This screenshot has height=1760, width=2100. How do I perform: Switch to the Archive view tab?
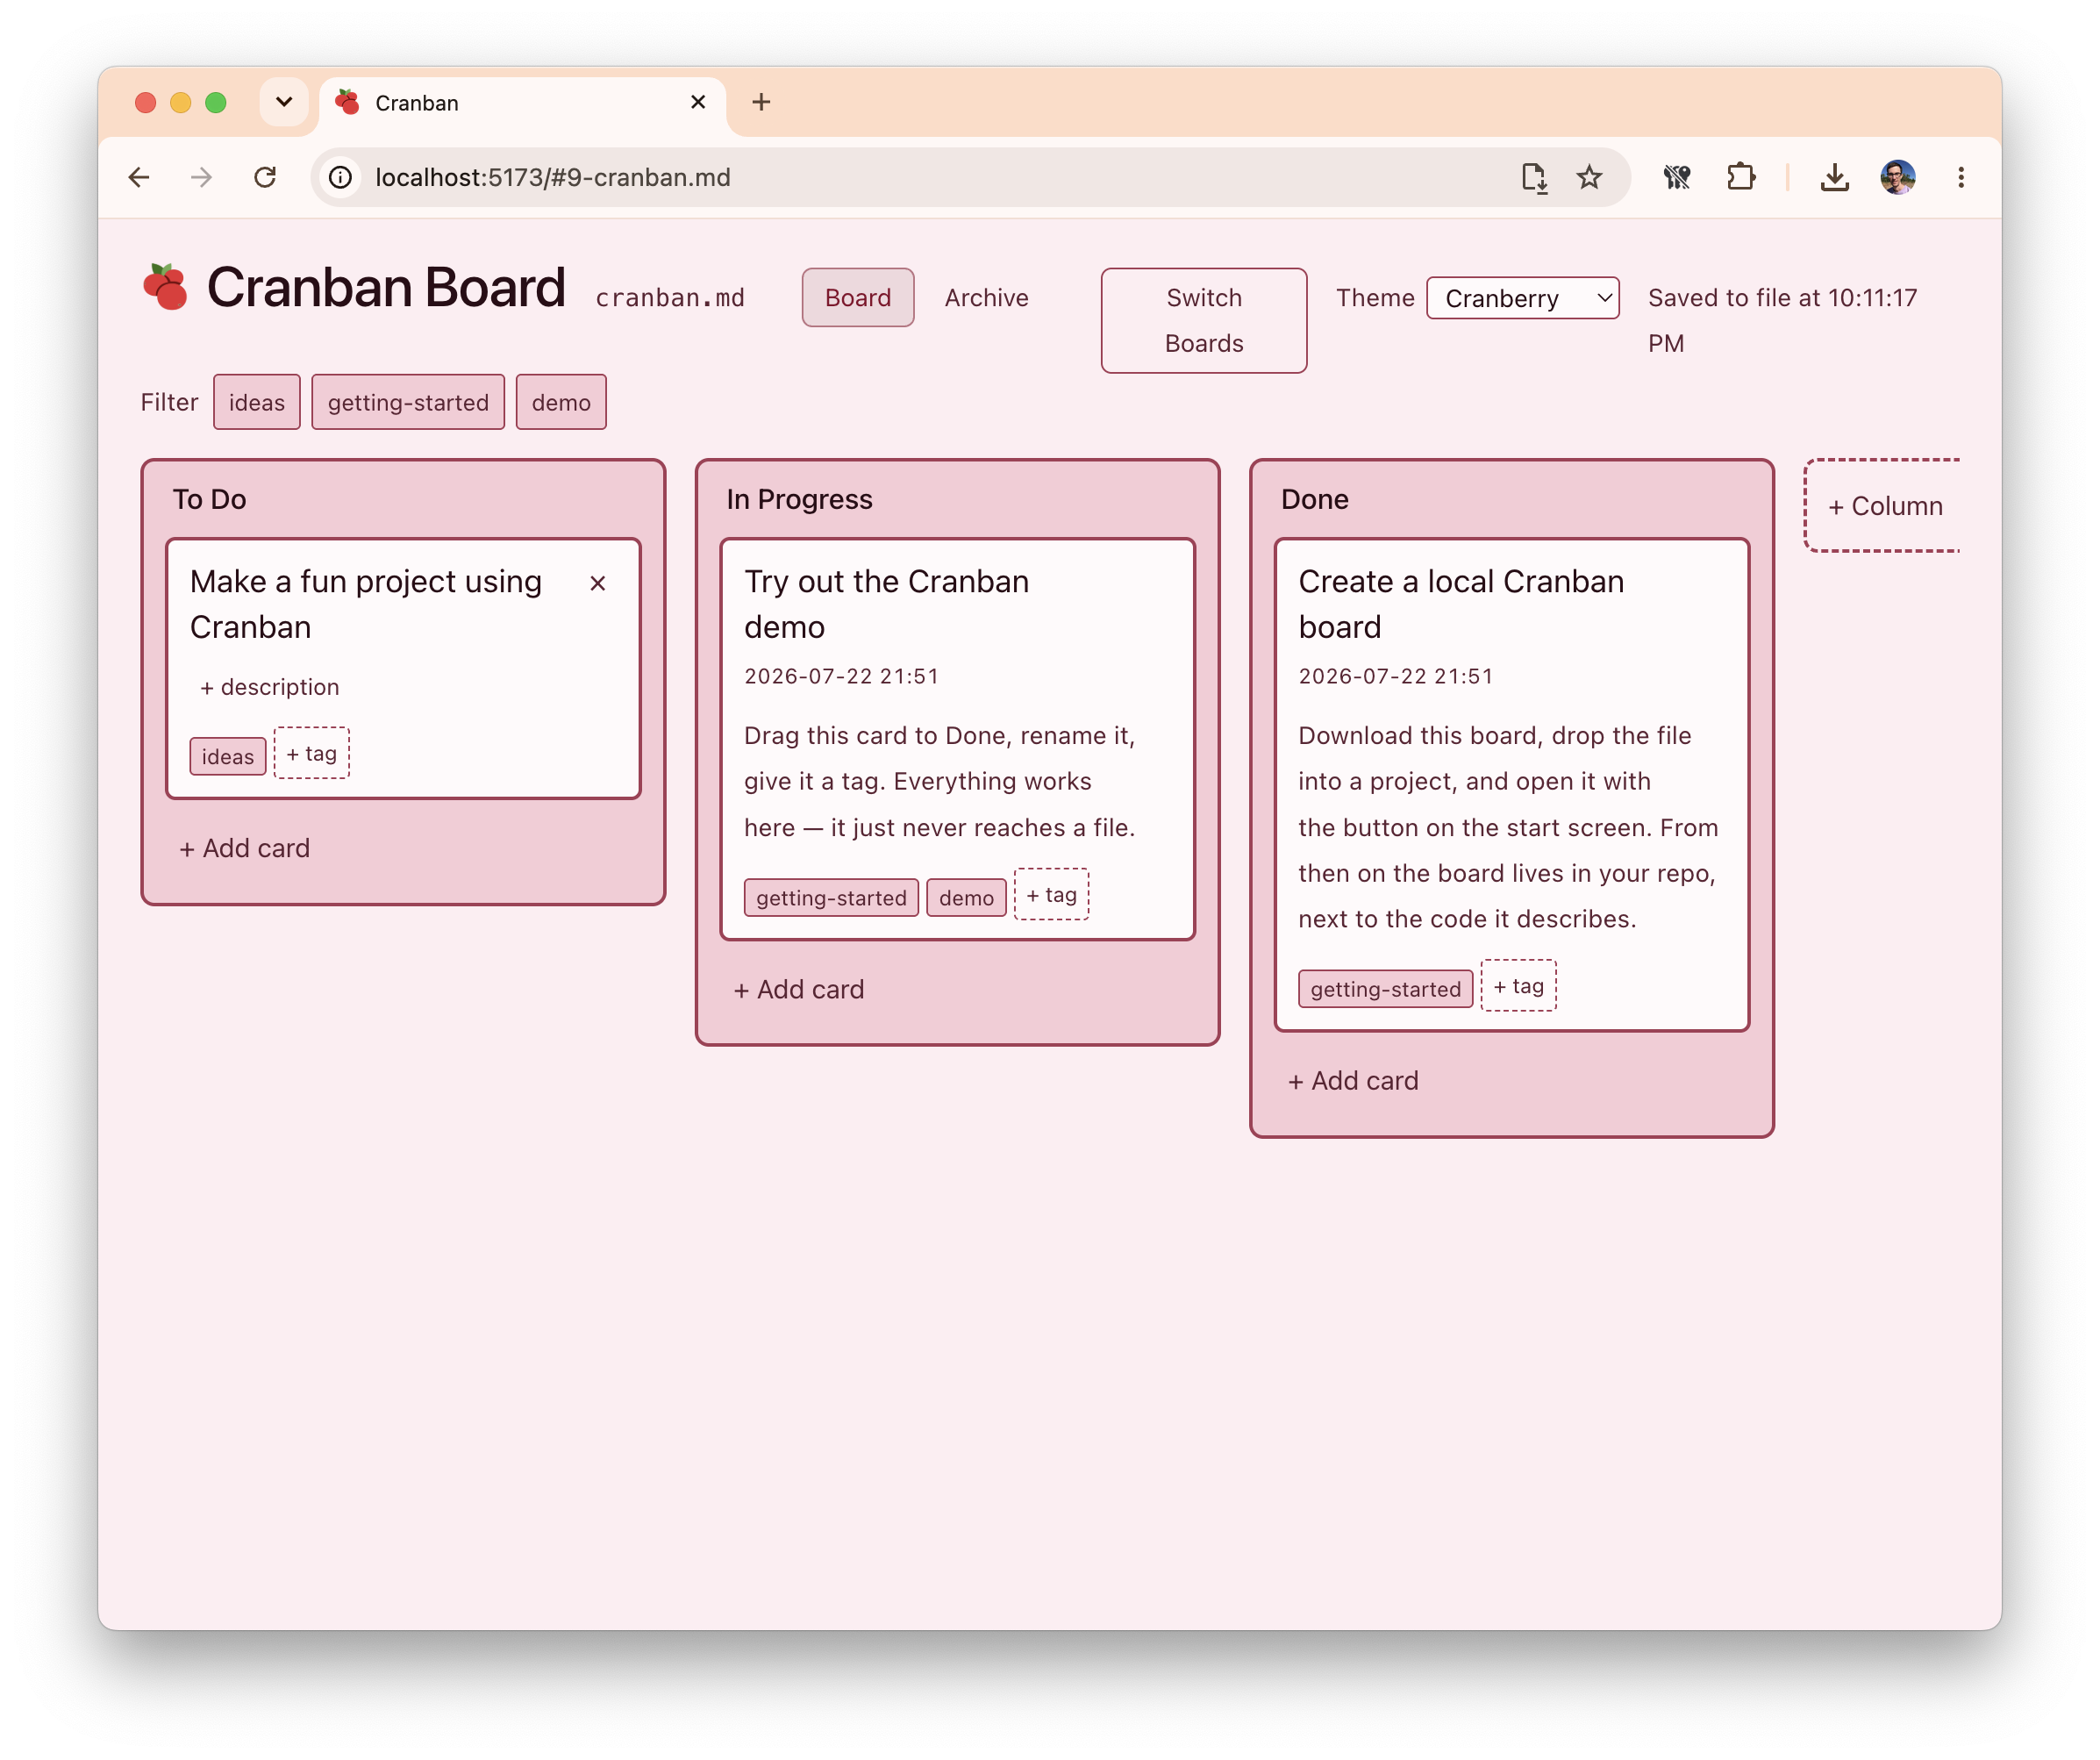pos(986,297)
